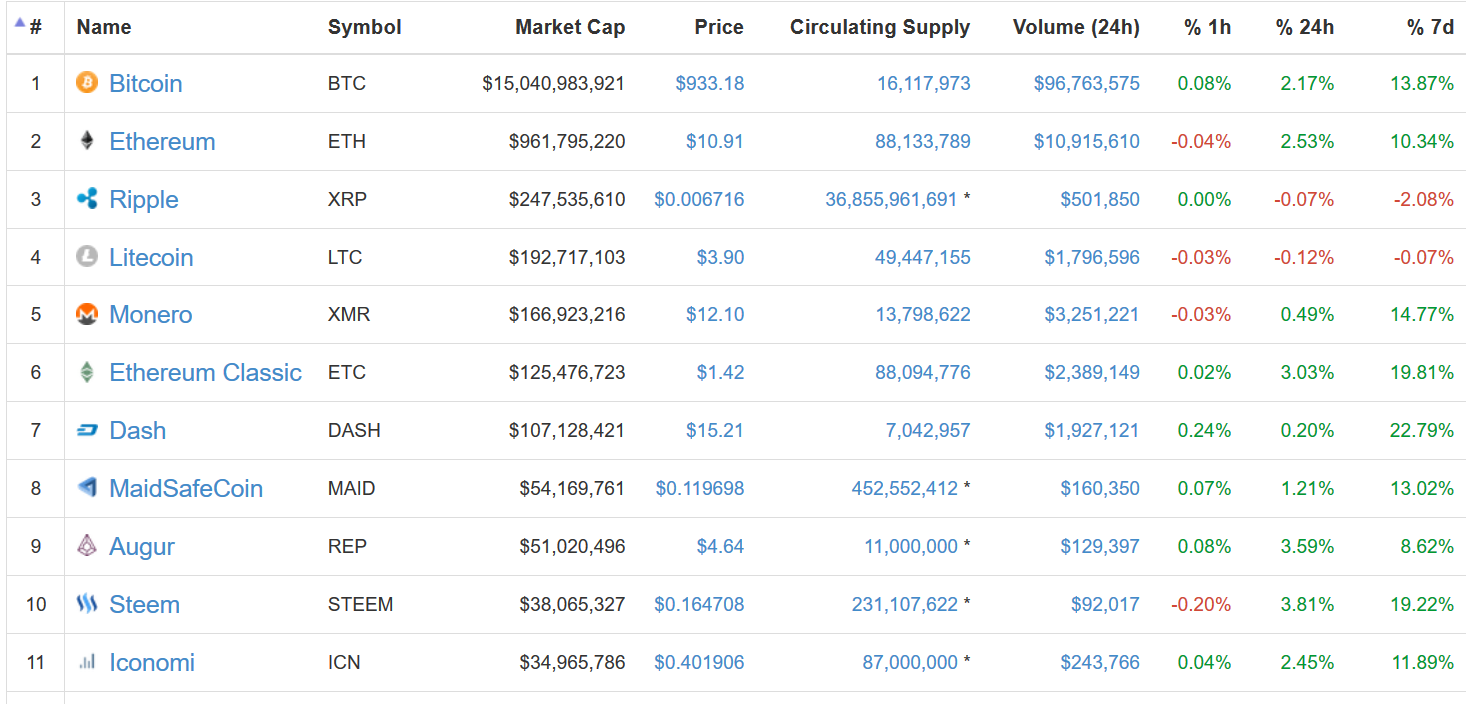Sort by Volume (24h) header
The width and height of the screenshot is (1474, 704).
(1076, 27)
